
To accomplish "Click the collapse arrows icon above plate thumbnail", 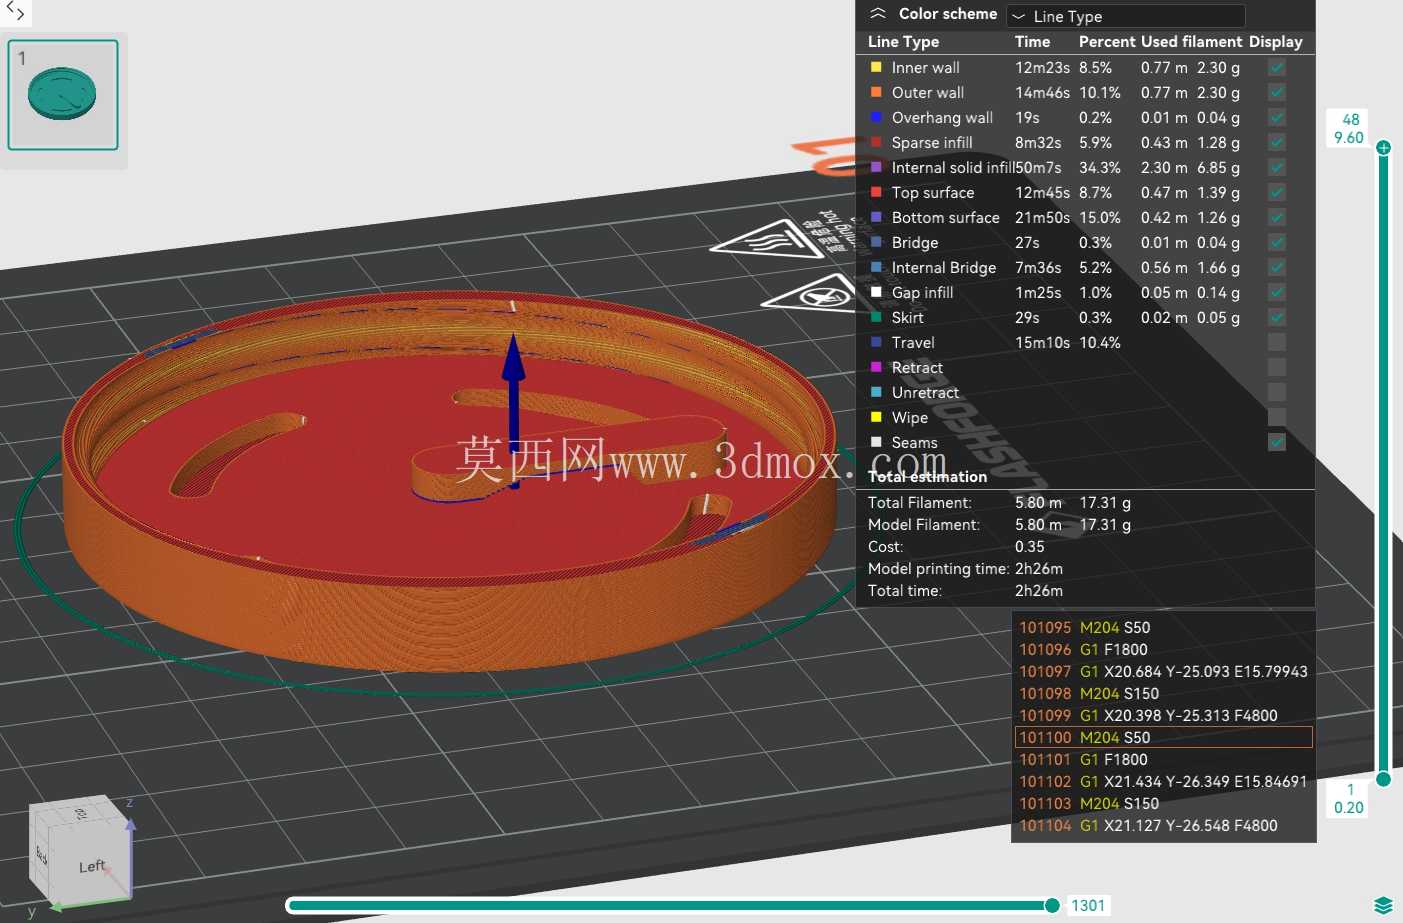I will click(x=16, y=12).
